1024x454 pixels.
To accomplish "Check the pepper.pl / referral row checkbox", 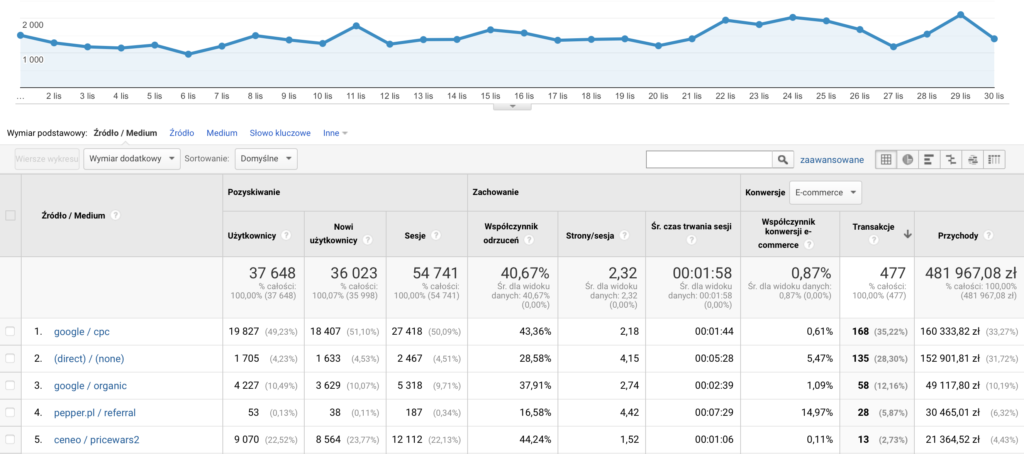I will coord(10,413).
